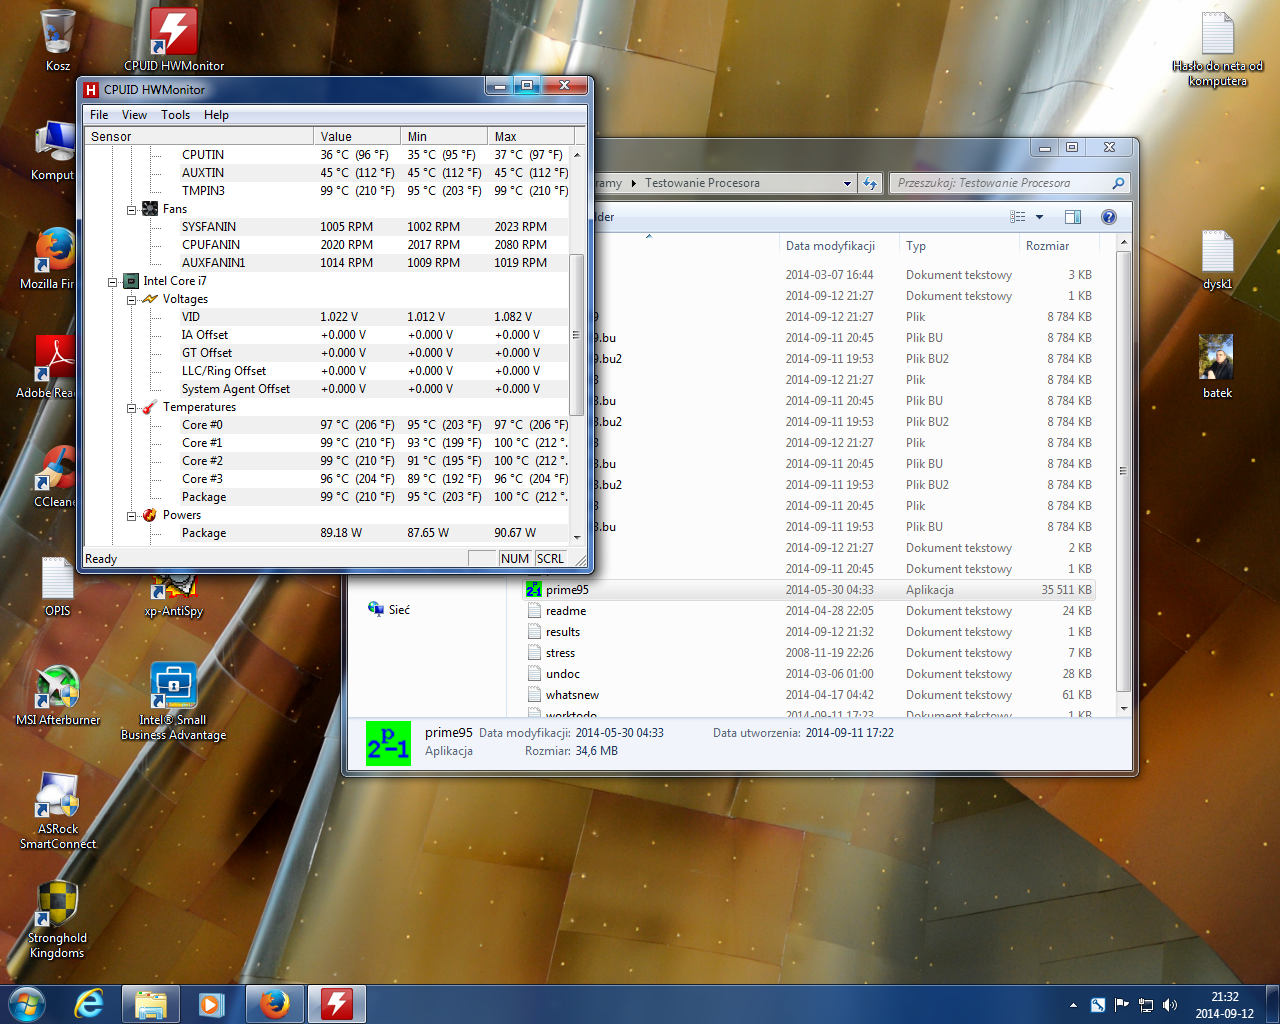
Task: Collapse the Powers group in HWMonitor
Action: [132, 515]
